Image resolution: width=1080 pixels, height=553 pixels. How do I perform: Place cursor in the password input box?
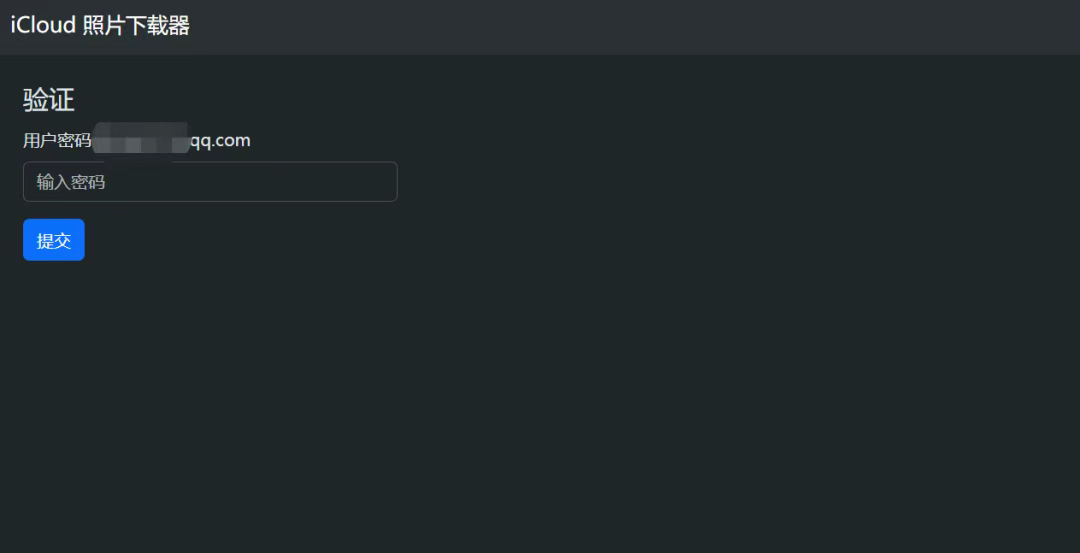click(x=210, y=182)
